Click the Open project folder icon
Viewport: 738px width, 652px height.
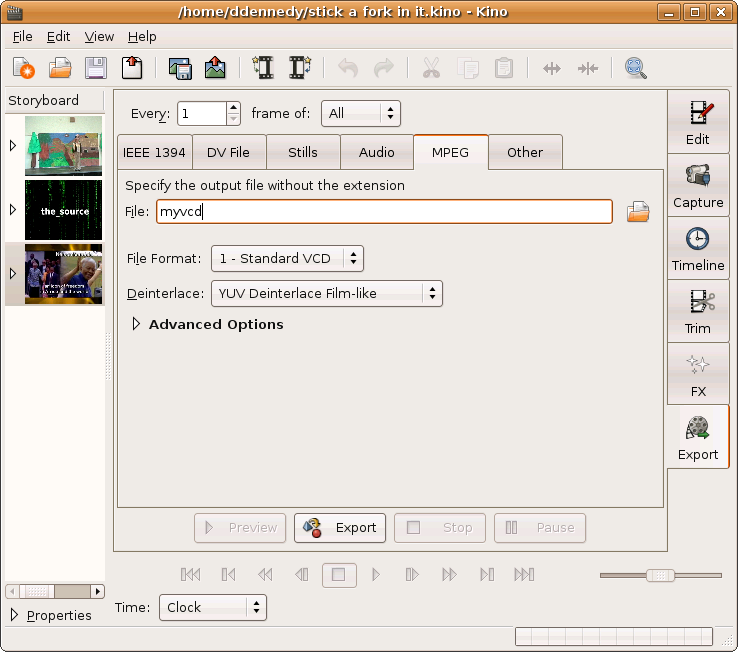(60, 68)
